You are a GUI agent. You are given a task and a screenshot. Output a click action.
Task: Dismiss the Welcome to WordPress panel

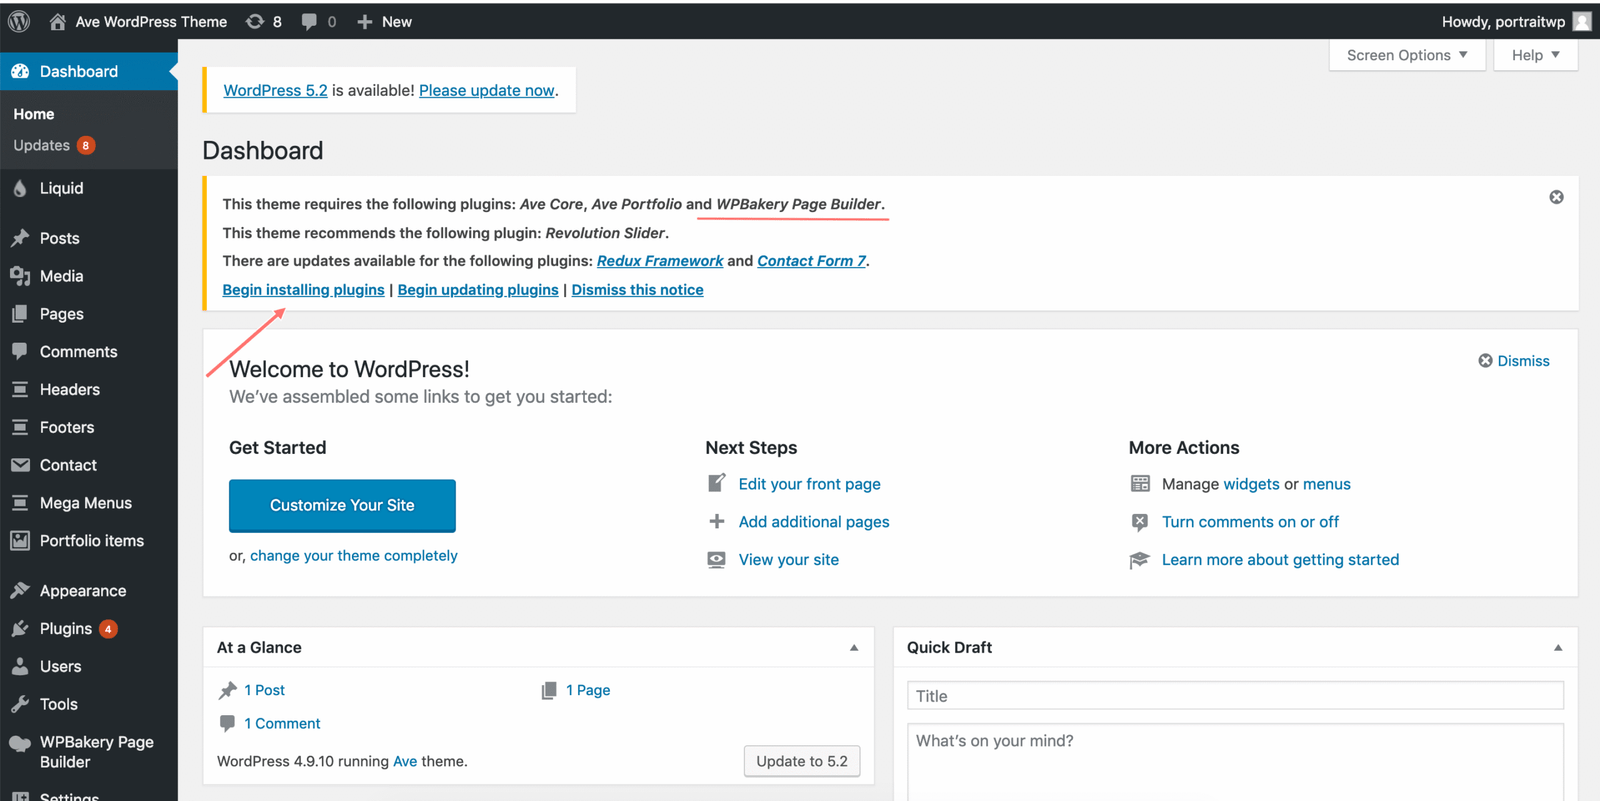pyautogui.click(x=1514, y=361)
